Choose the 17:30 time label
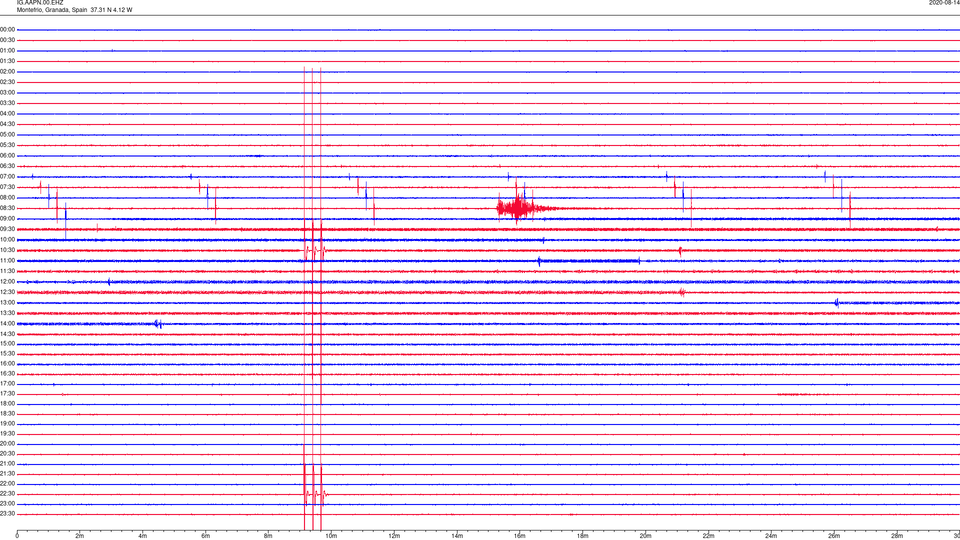 (x=8, y=394)
